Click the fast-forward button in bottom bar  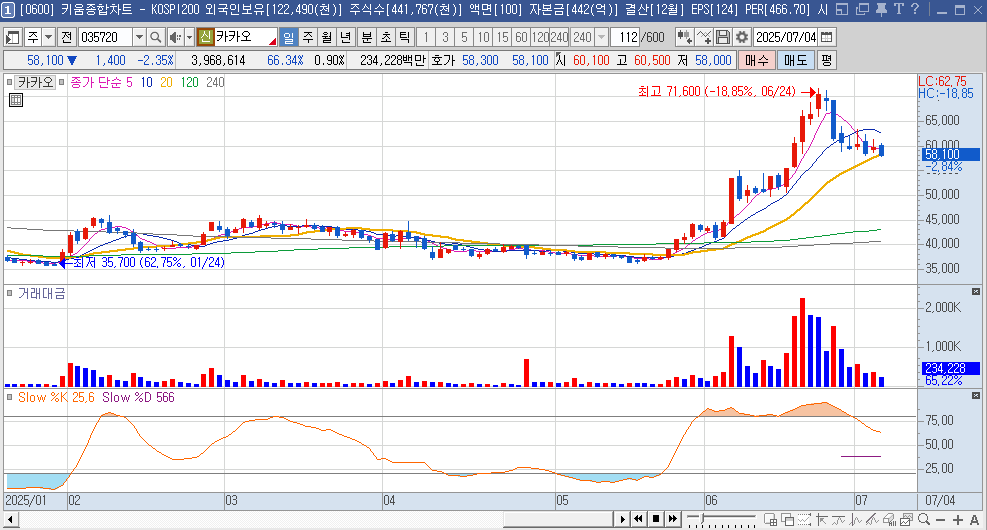click(672, 519)
